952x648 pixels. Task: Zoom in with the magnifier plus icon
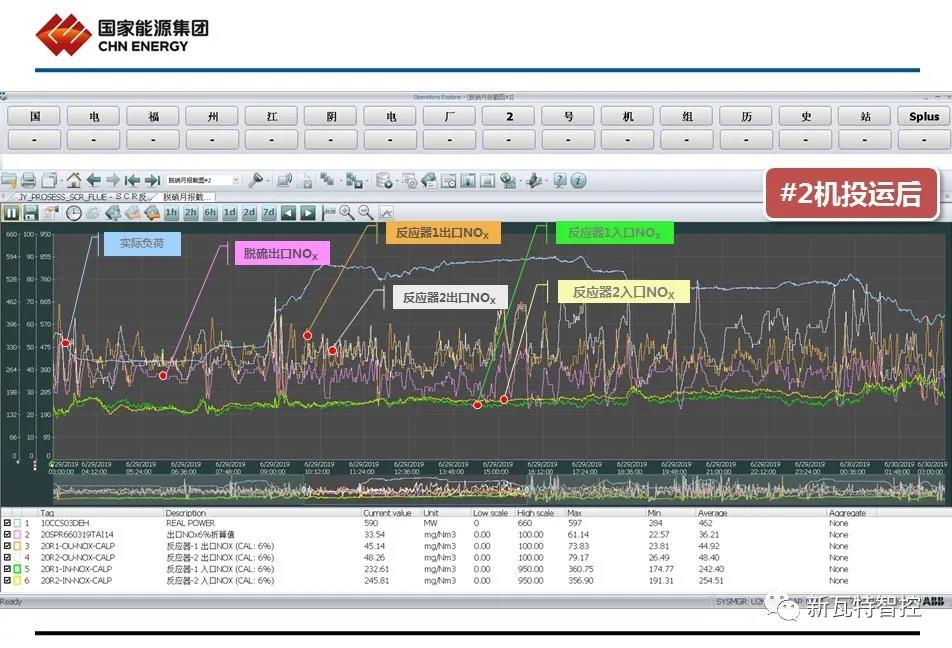pyautogui.click(x=347, y=213)
